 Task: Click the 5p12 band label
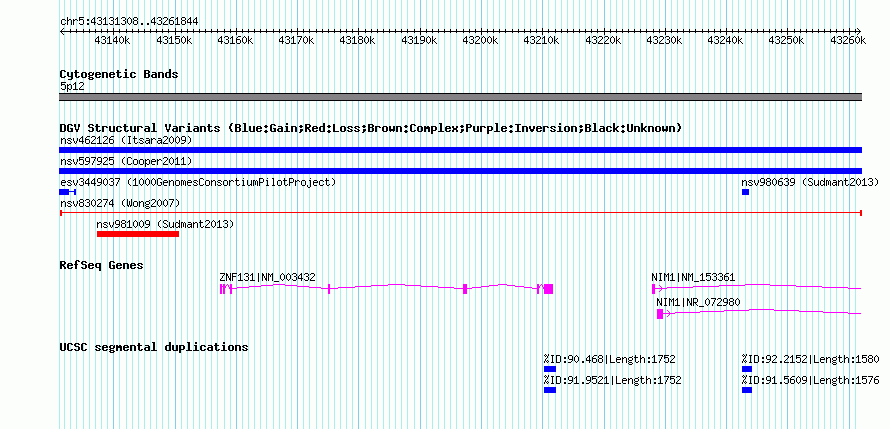(x=70, y=87)
